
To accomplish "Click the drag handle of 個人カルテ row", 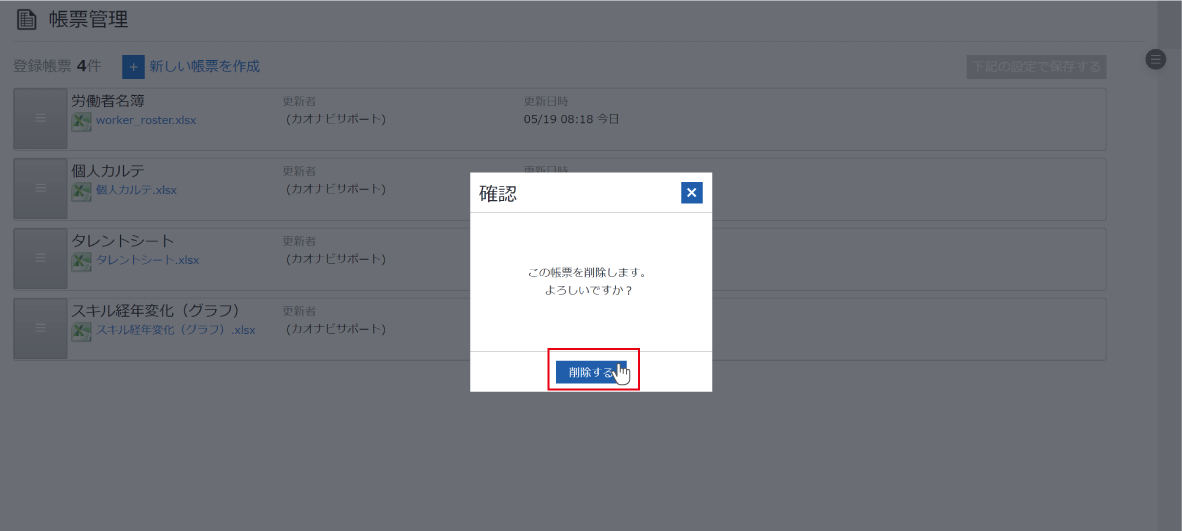I will pyautogui.click(x=40, y=189).
